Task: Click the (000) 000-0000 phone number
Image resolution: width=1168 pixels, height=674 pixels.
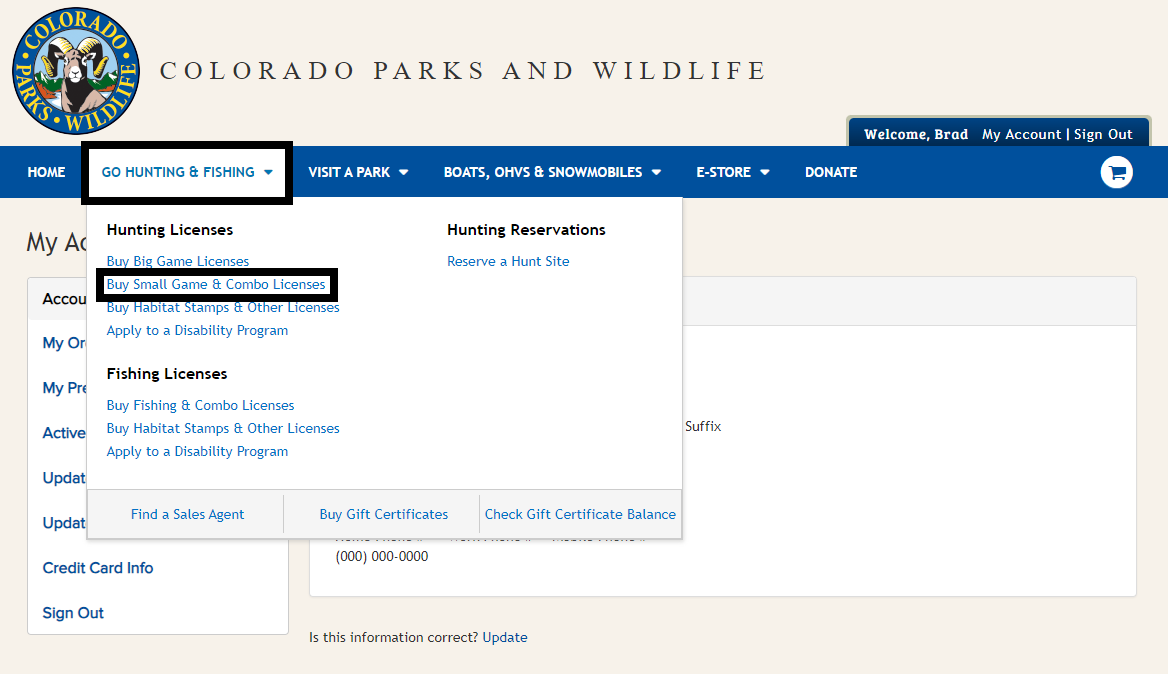Action: tap(381, 556)
